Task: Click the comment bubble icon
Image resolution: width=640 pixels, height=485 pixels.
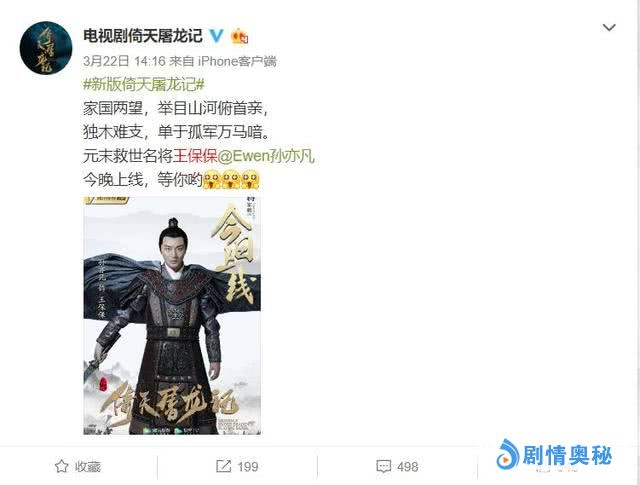Action: tap(383, 467)
